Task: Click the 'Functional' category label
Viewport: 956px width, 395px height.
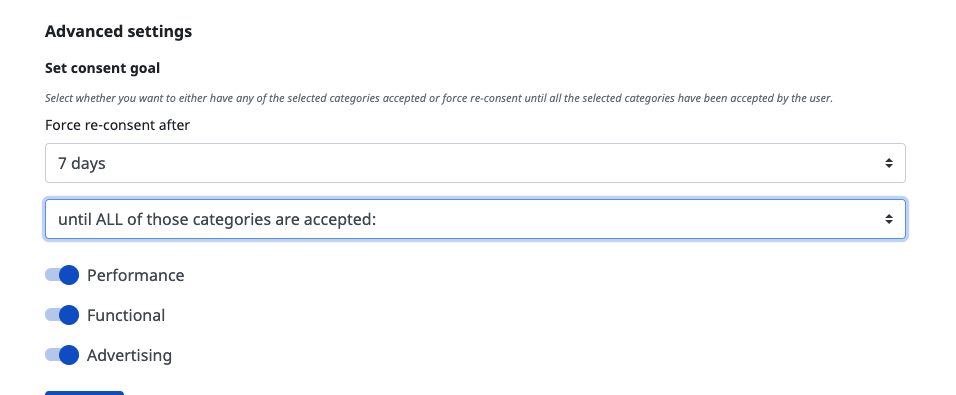Action: pyautogui.click(x=126, y=315)
